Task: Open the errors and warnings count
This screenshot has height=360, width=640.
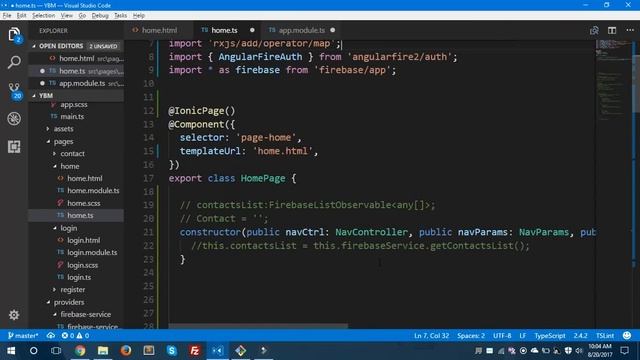Action: [75, 336]
